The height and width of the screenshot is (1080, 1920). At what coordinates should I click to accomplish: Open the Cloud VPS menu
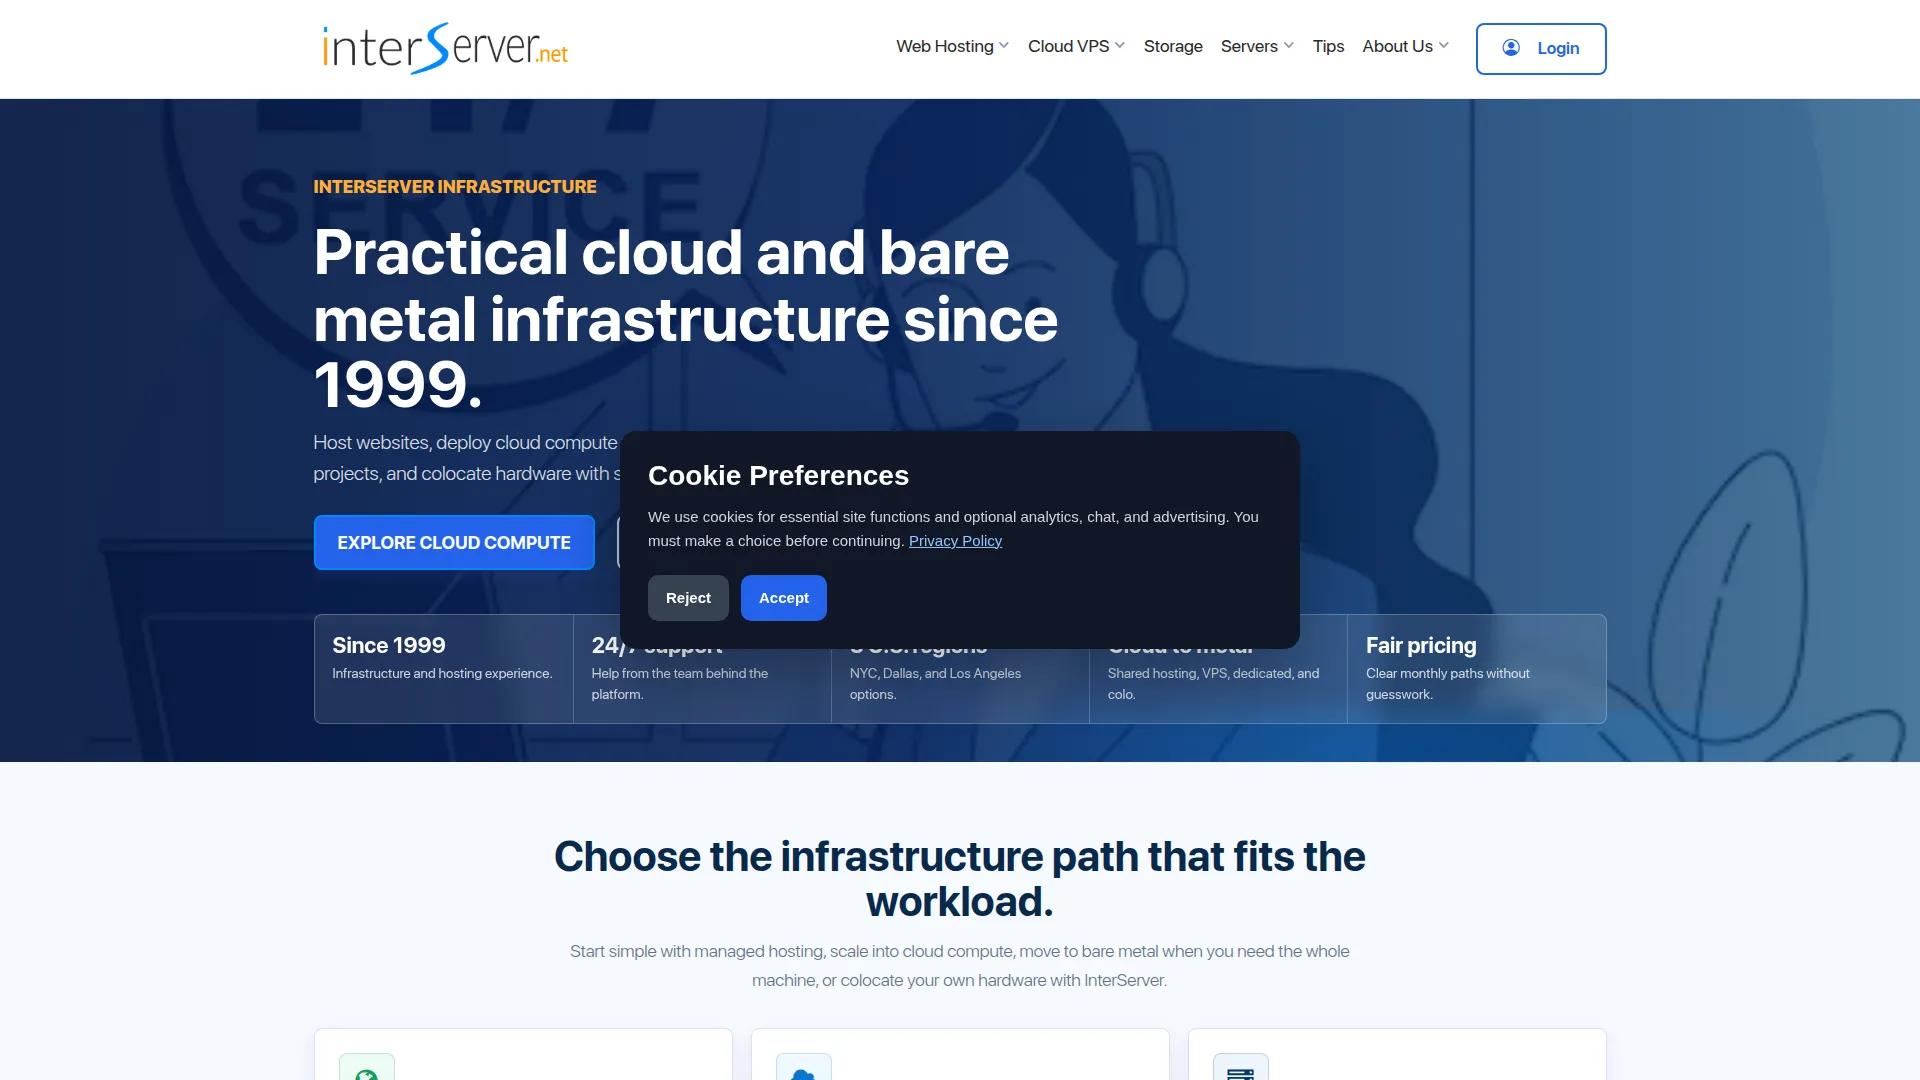[x=1076, y=46]
